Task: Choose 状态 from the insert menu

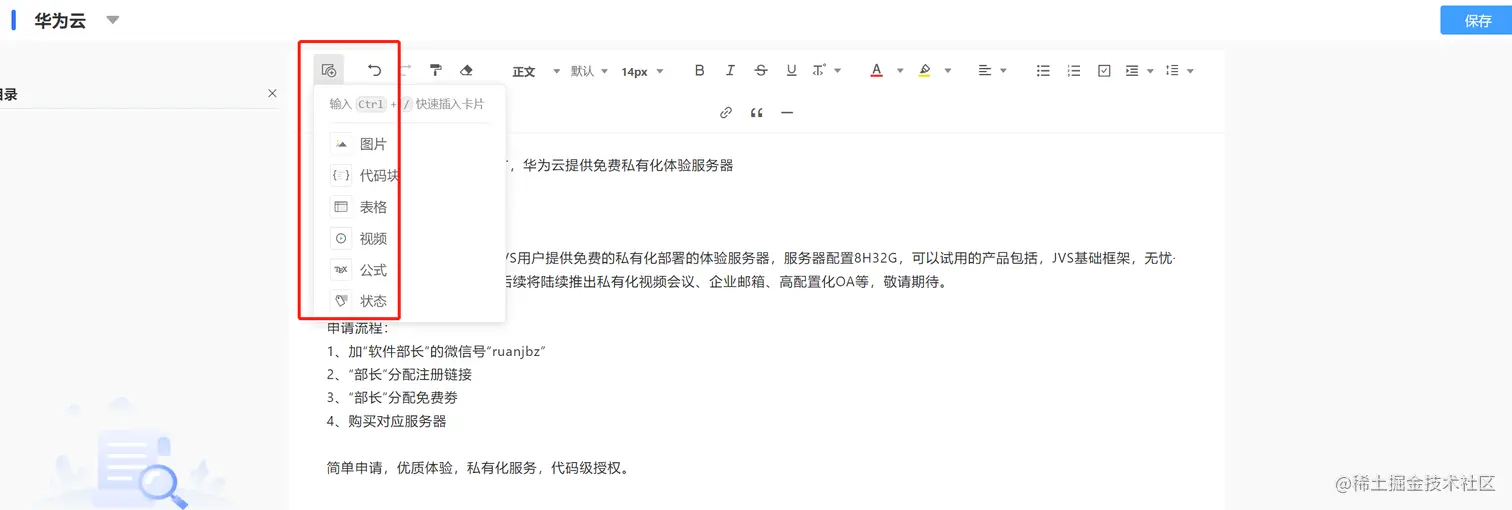Action: 409,301
